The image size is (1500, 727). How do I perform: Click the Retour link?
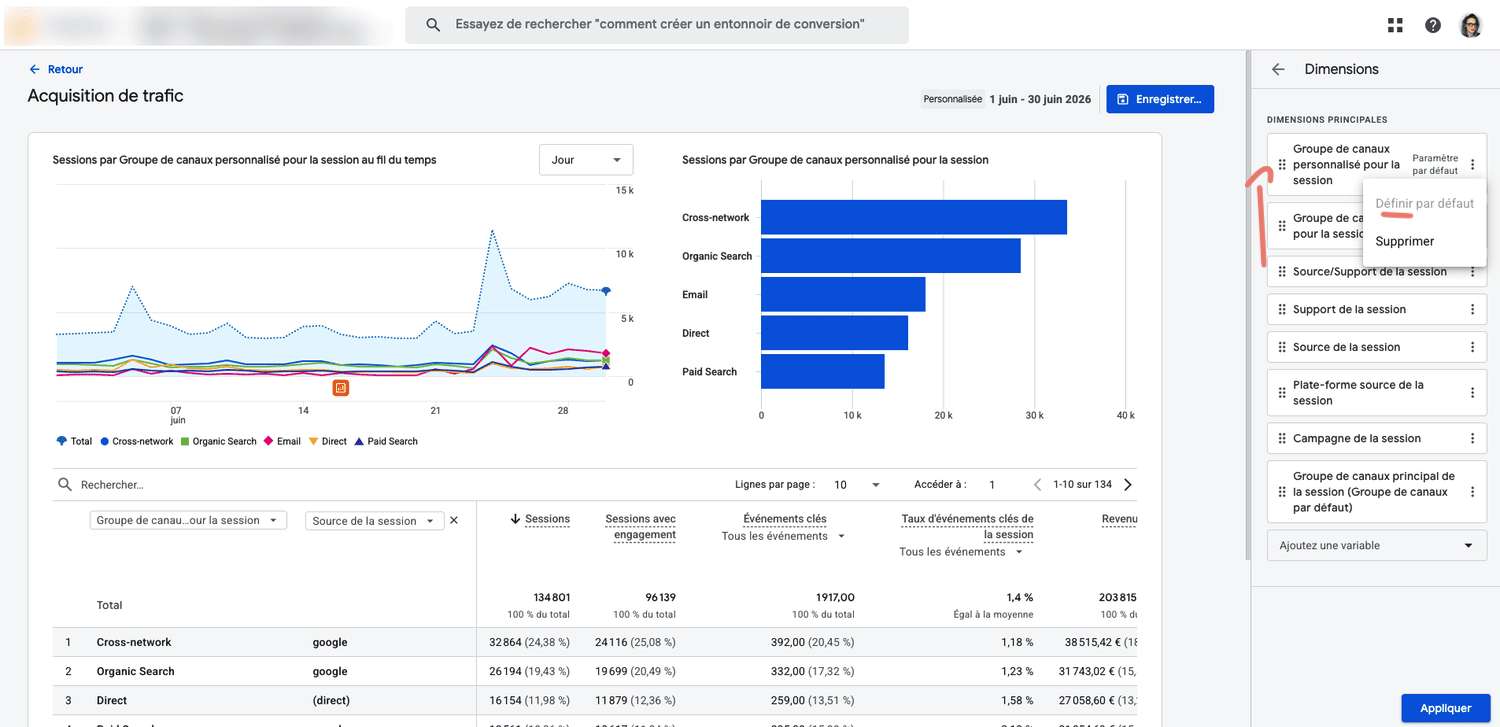tap(56, 69)
